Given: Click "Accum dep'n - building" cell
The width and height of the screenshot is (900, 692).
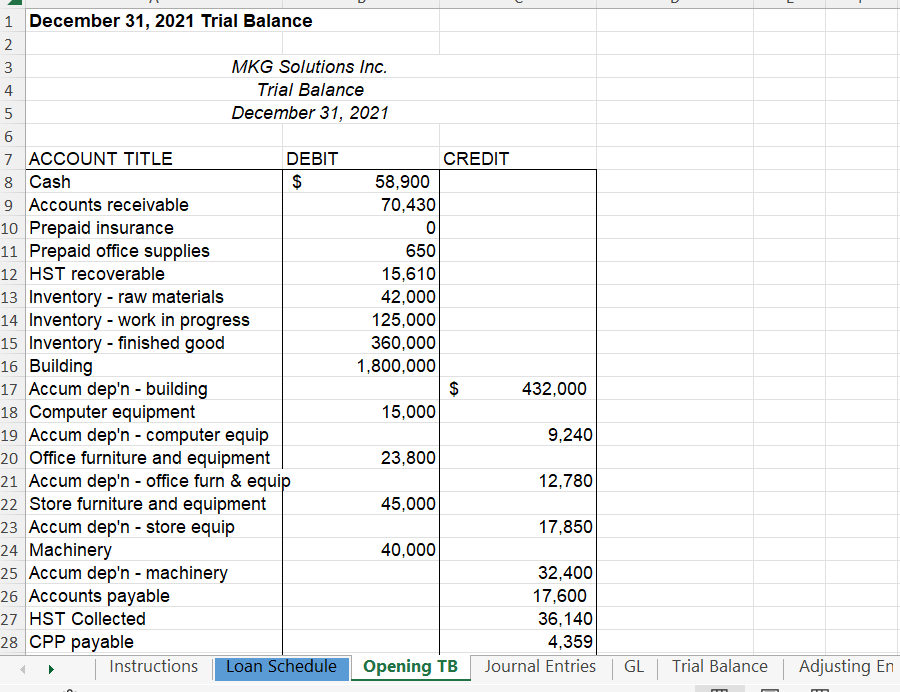Looking at the screenshot, I should pyautogui.click(x=154, y=389).
